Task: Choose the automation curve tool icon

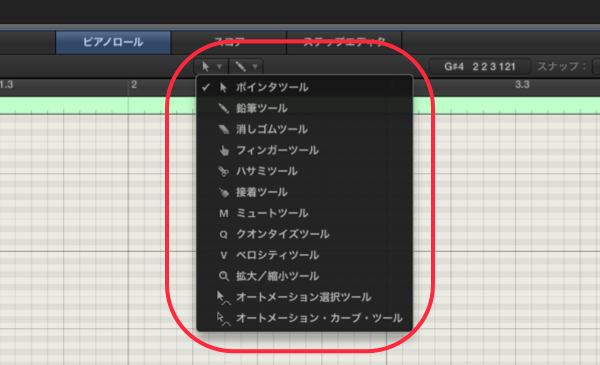Action: point(223,319)
